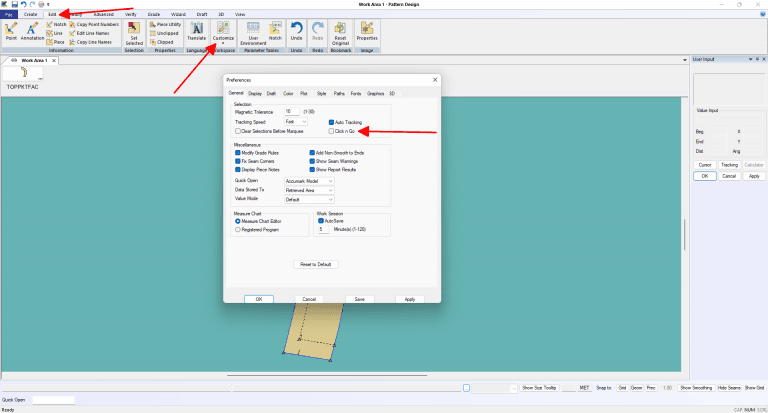Viewport: 768px width, 413px height.
Task: Switch to the Display tab in Preferences
Action: pyautogui.click(x=255, y=93)
